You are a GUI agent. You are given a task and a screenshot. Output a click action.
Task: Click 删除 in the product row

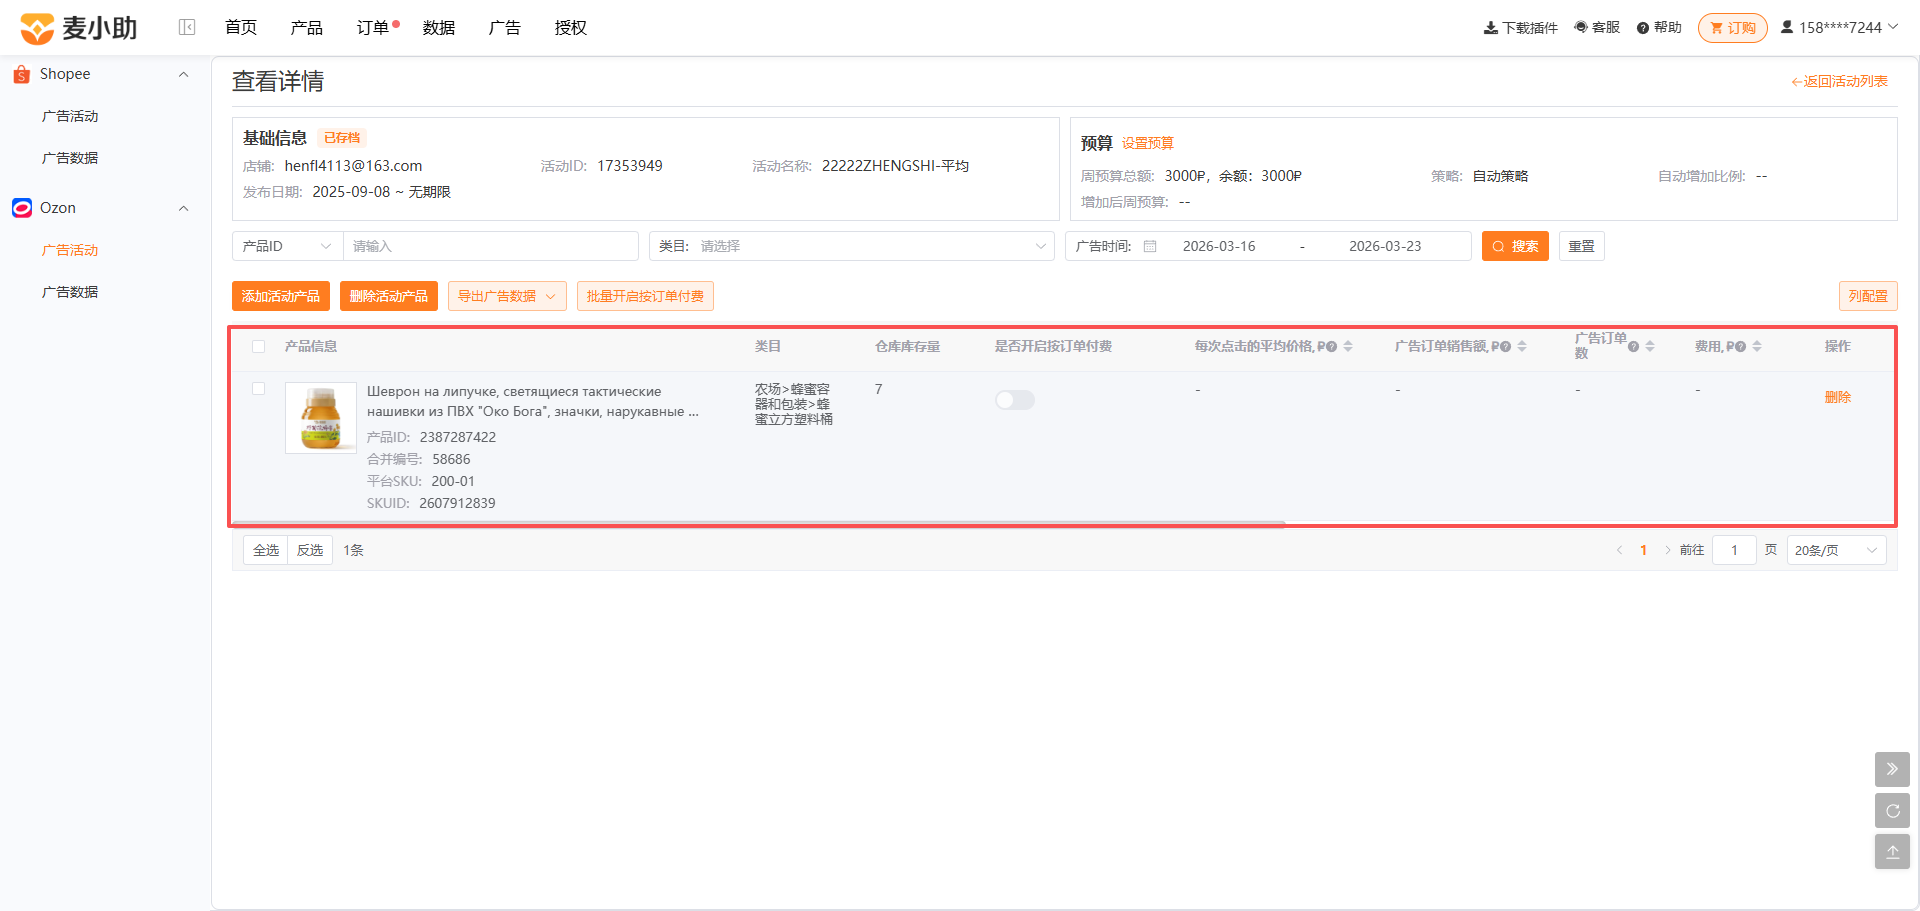point(1838,397)
